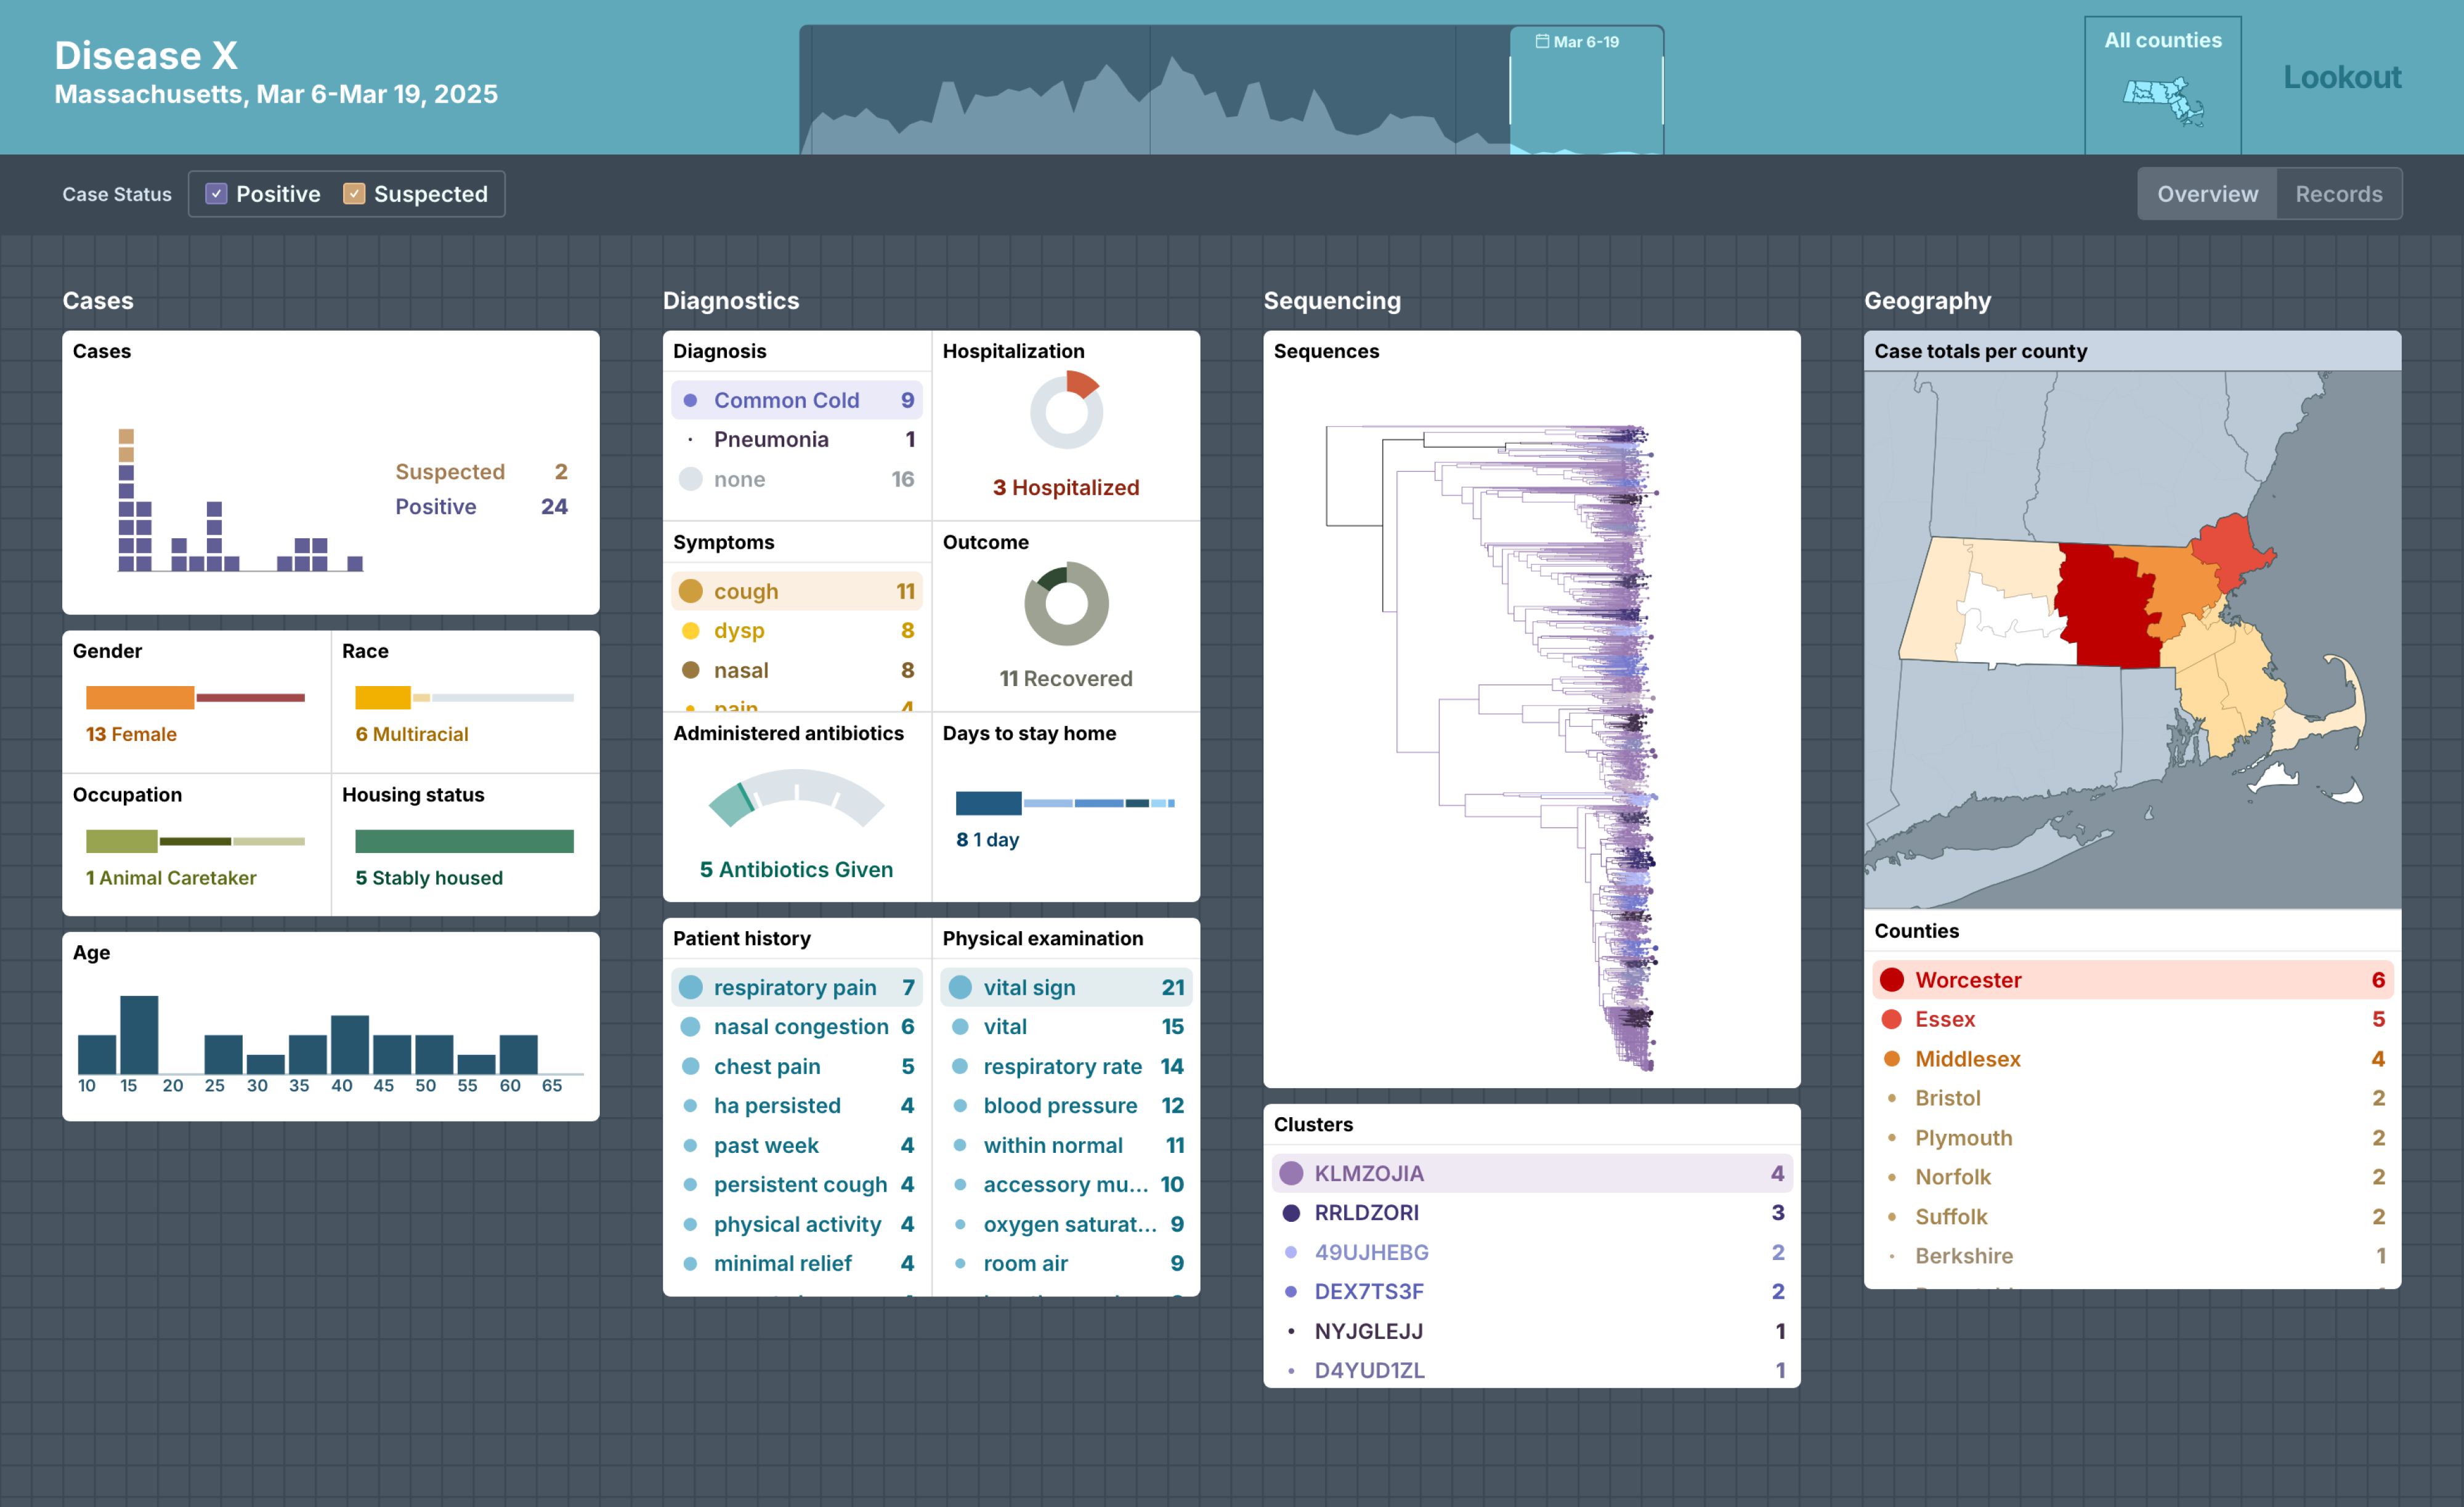The width and height of the screenshot is (2464, 1507).
Task: Select past week in Patient history
Action: coord(797,1145)
